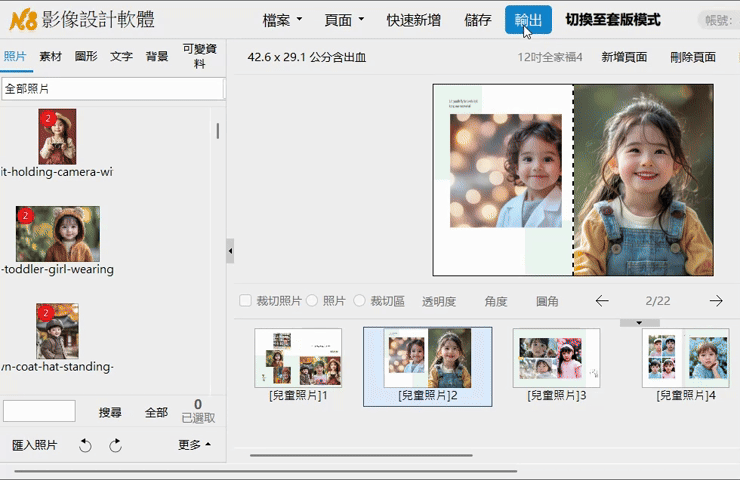Click the page strip horizontal scrollbar
The image size is (740, 480).
[x=361, y=455]
